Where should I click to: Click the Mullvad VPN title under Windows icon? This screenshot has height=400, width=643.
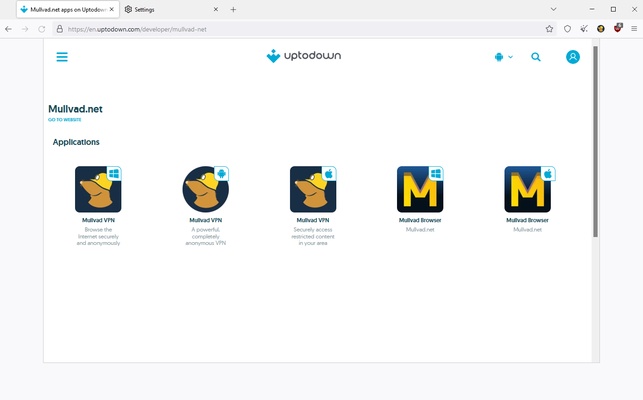point(98,220)
